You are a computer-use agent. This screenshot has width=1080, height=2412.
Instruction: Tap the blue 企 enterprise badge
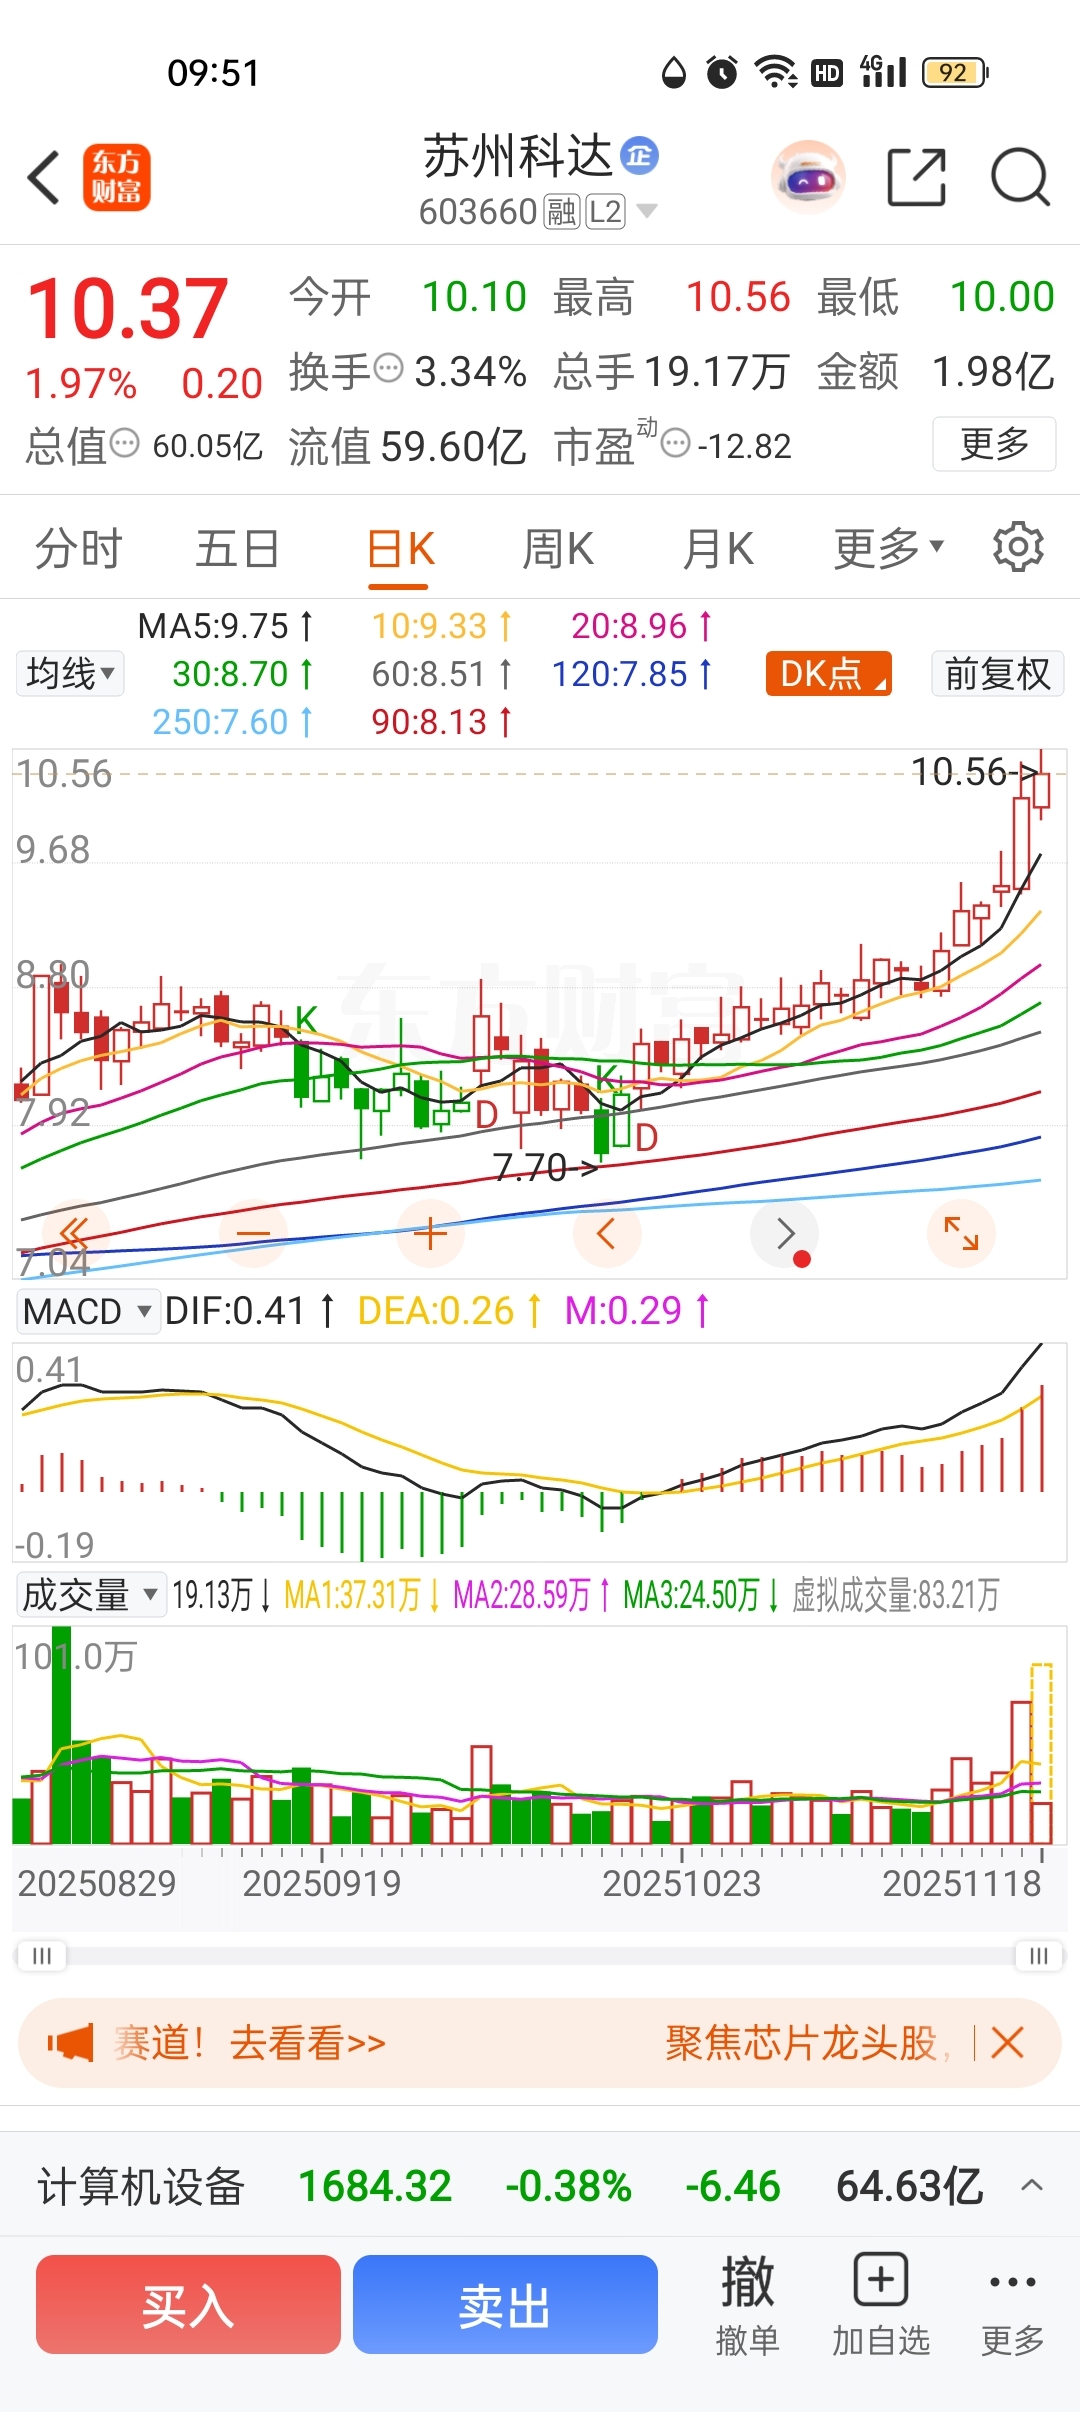pyautogui.click(x=639, y=155)
